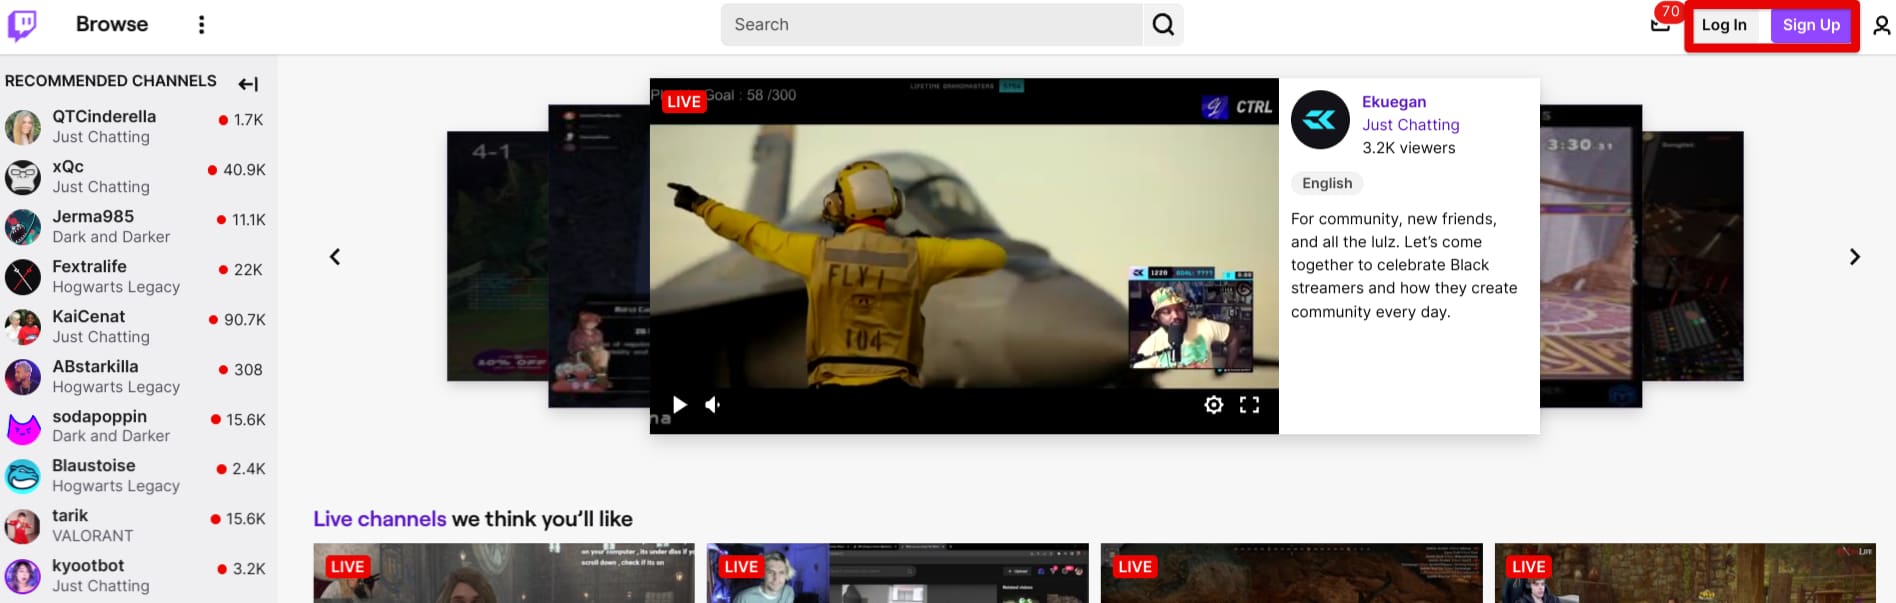The image size is (1896, 603).
Task: Open Ekuegan channel avatar
Action: click(1320, 120)
